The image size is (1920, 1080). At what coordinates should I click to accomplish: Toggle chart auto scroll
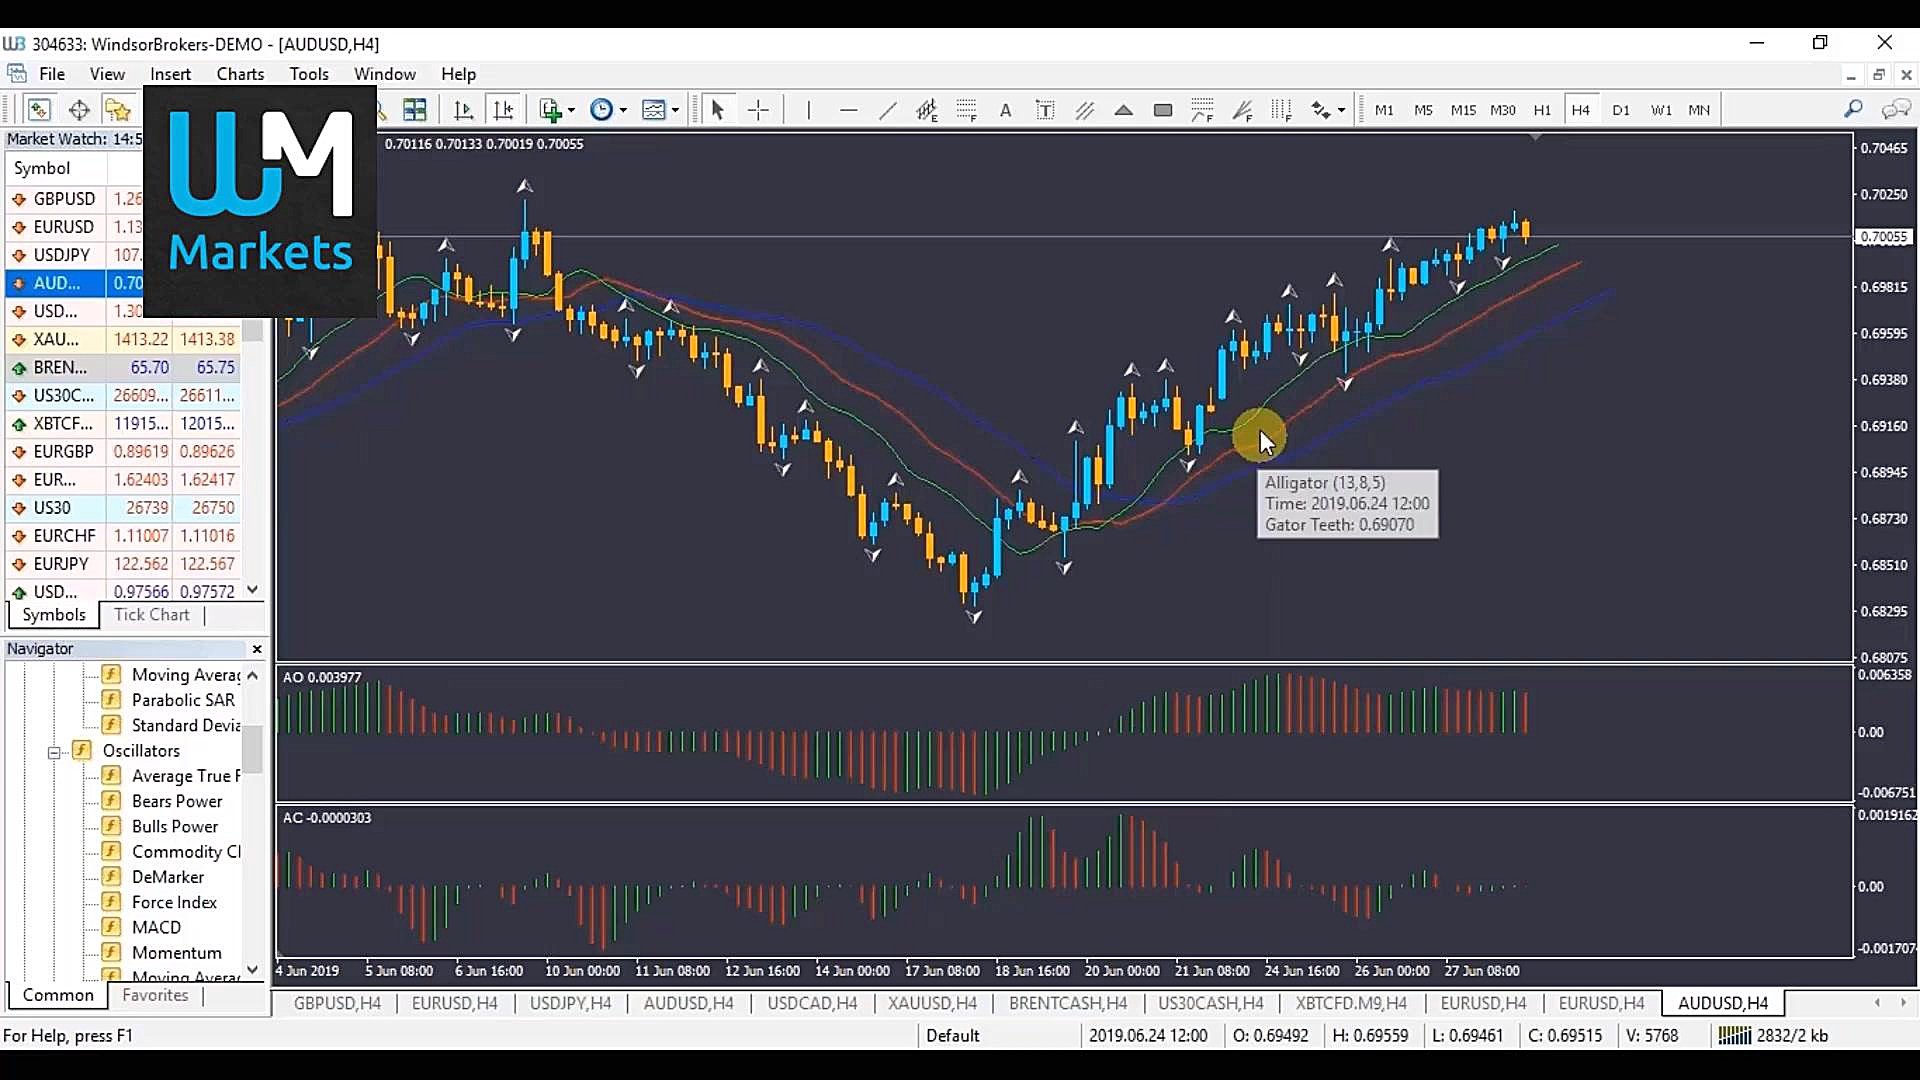pyautogui.click(x=463, y=110)
